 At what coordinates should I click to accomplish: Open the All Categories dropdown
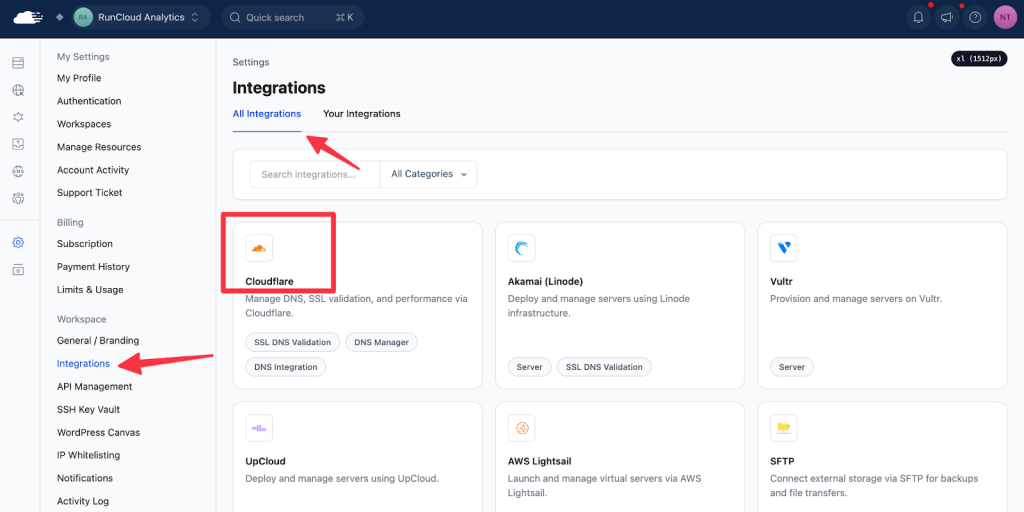click(428, 174)
